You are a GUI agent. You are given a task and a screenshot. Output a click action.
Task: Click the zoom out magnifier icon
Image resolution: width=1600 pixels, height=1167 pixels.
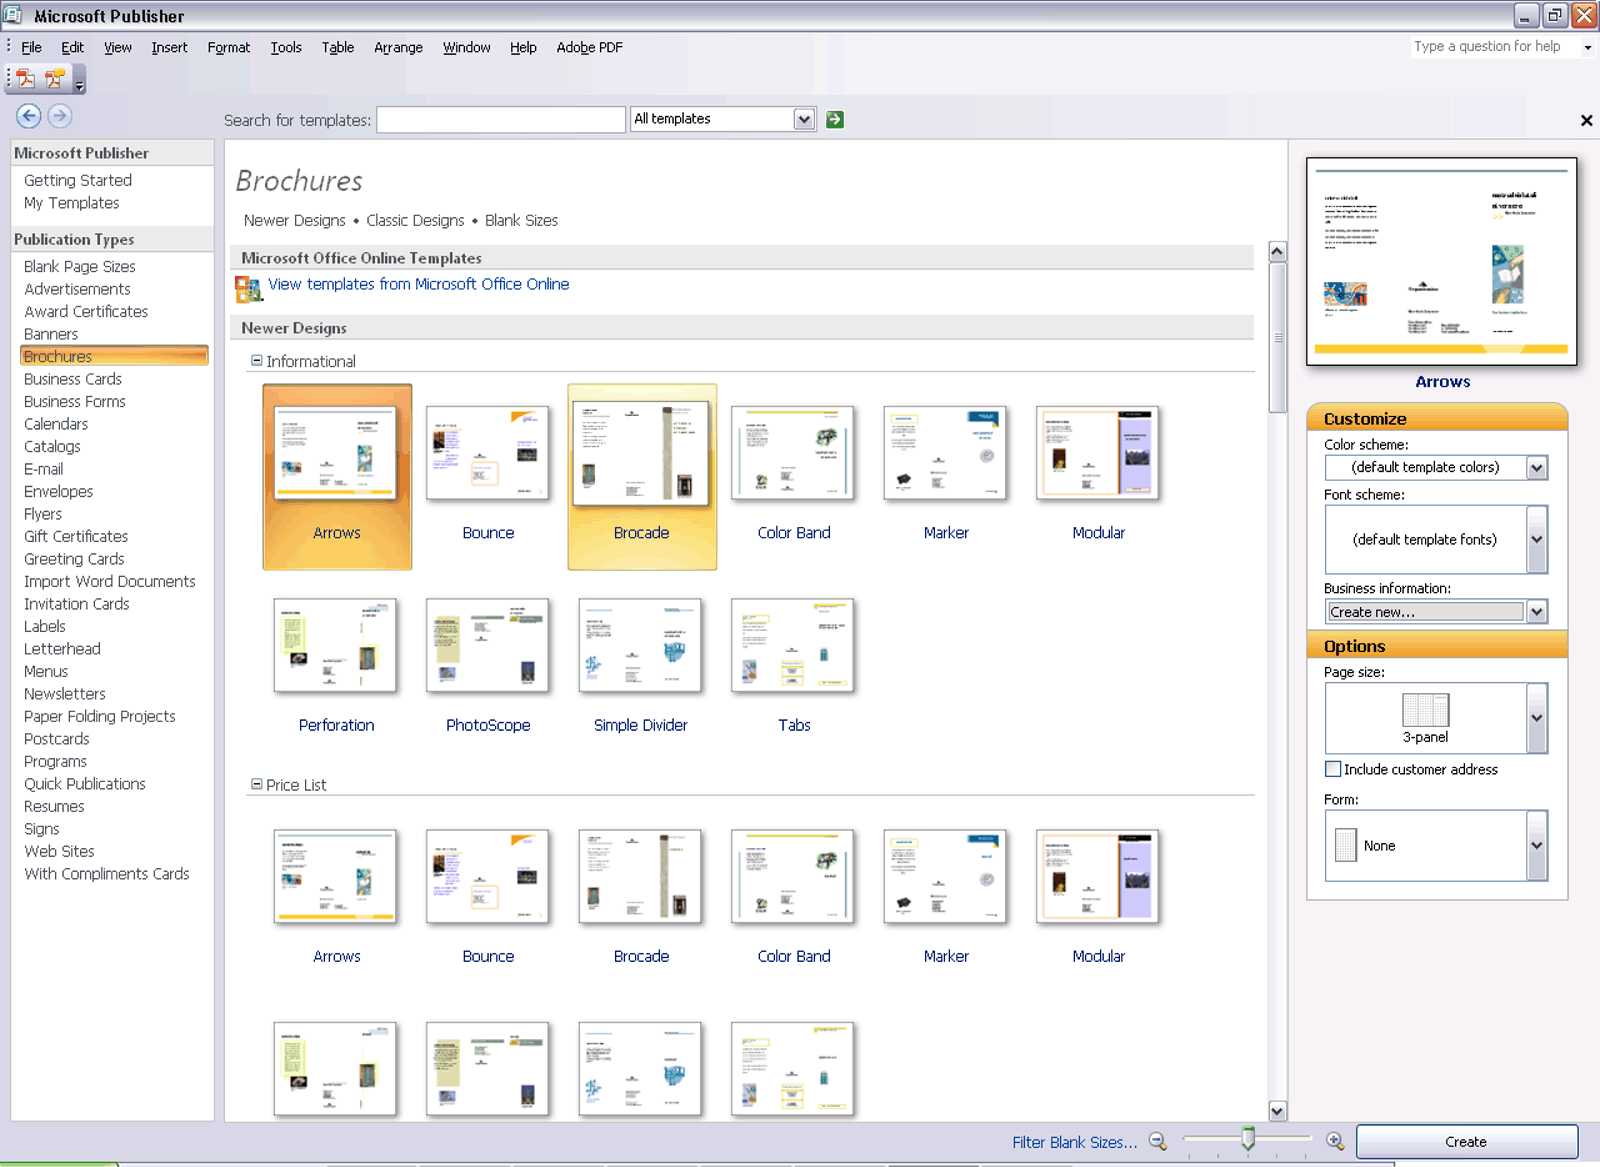tap(1158, 1141)
